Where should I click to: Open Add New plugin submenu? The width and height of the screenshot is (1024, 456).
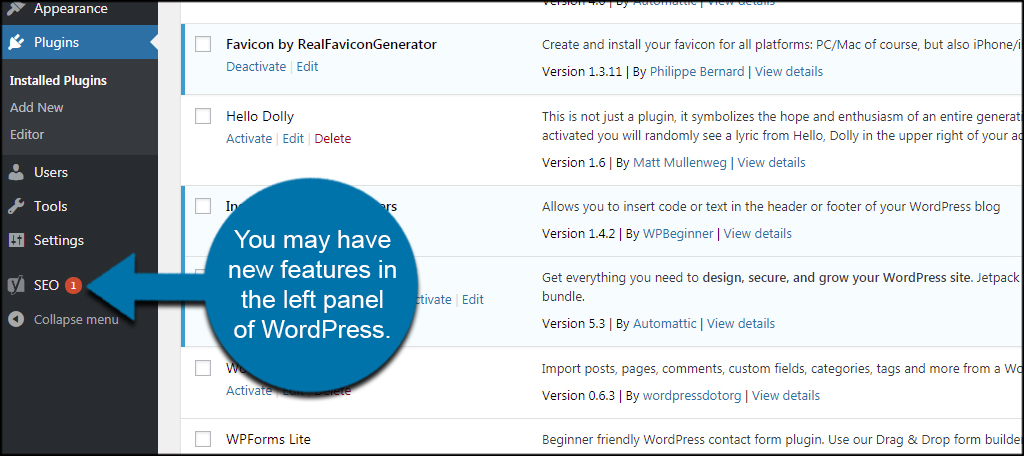(37, 108)
